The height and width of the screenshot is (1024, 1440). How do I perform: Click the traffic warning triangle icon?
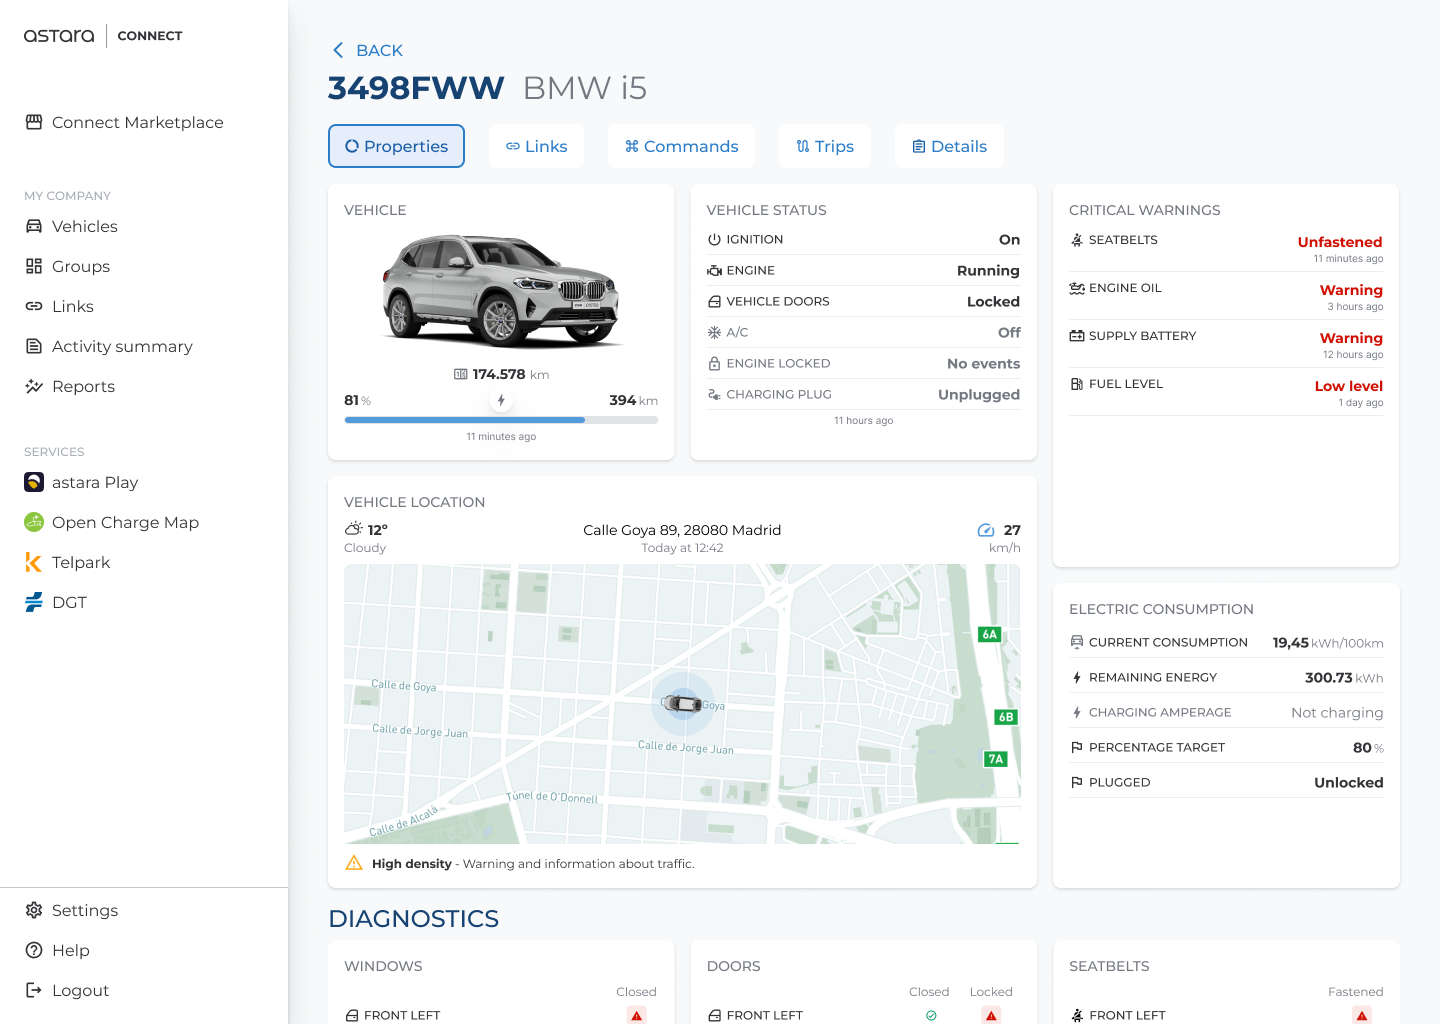[354, 863]
